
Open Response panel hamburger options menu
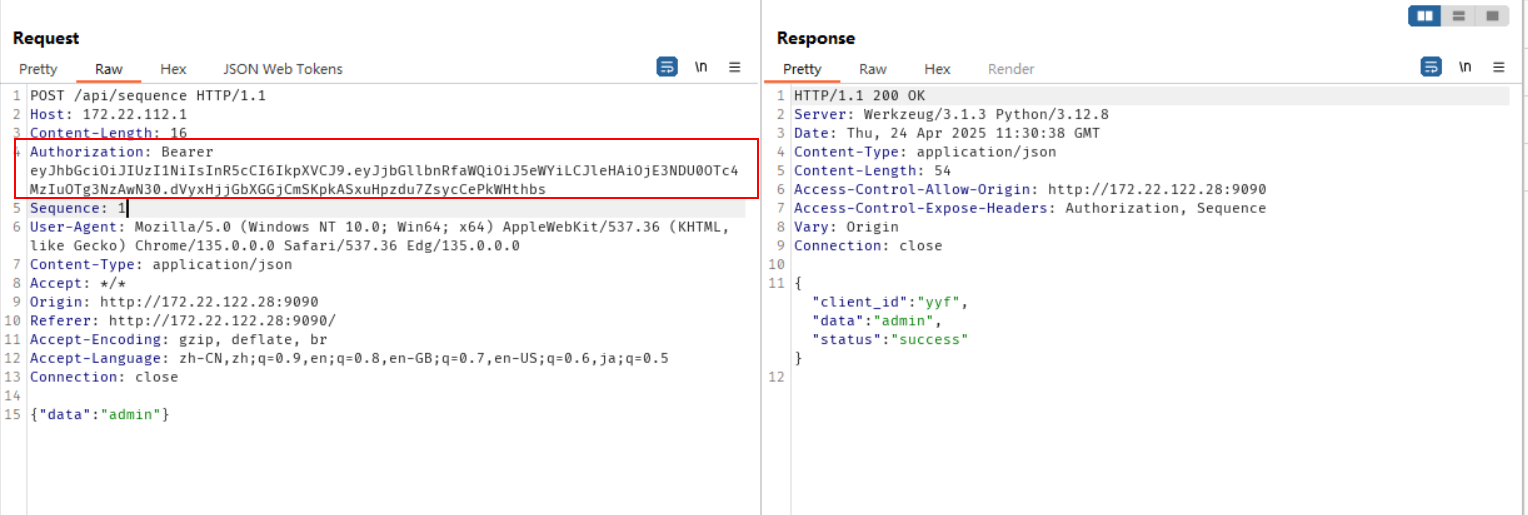[x=1499, y=67]
